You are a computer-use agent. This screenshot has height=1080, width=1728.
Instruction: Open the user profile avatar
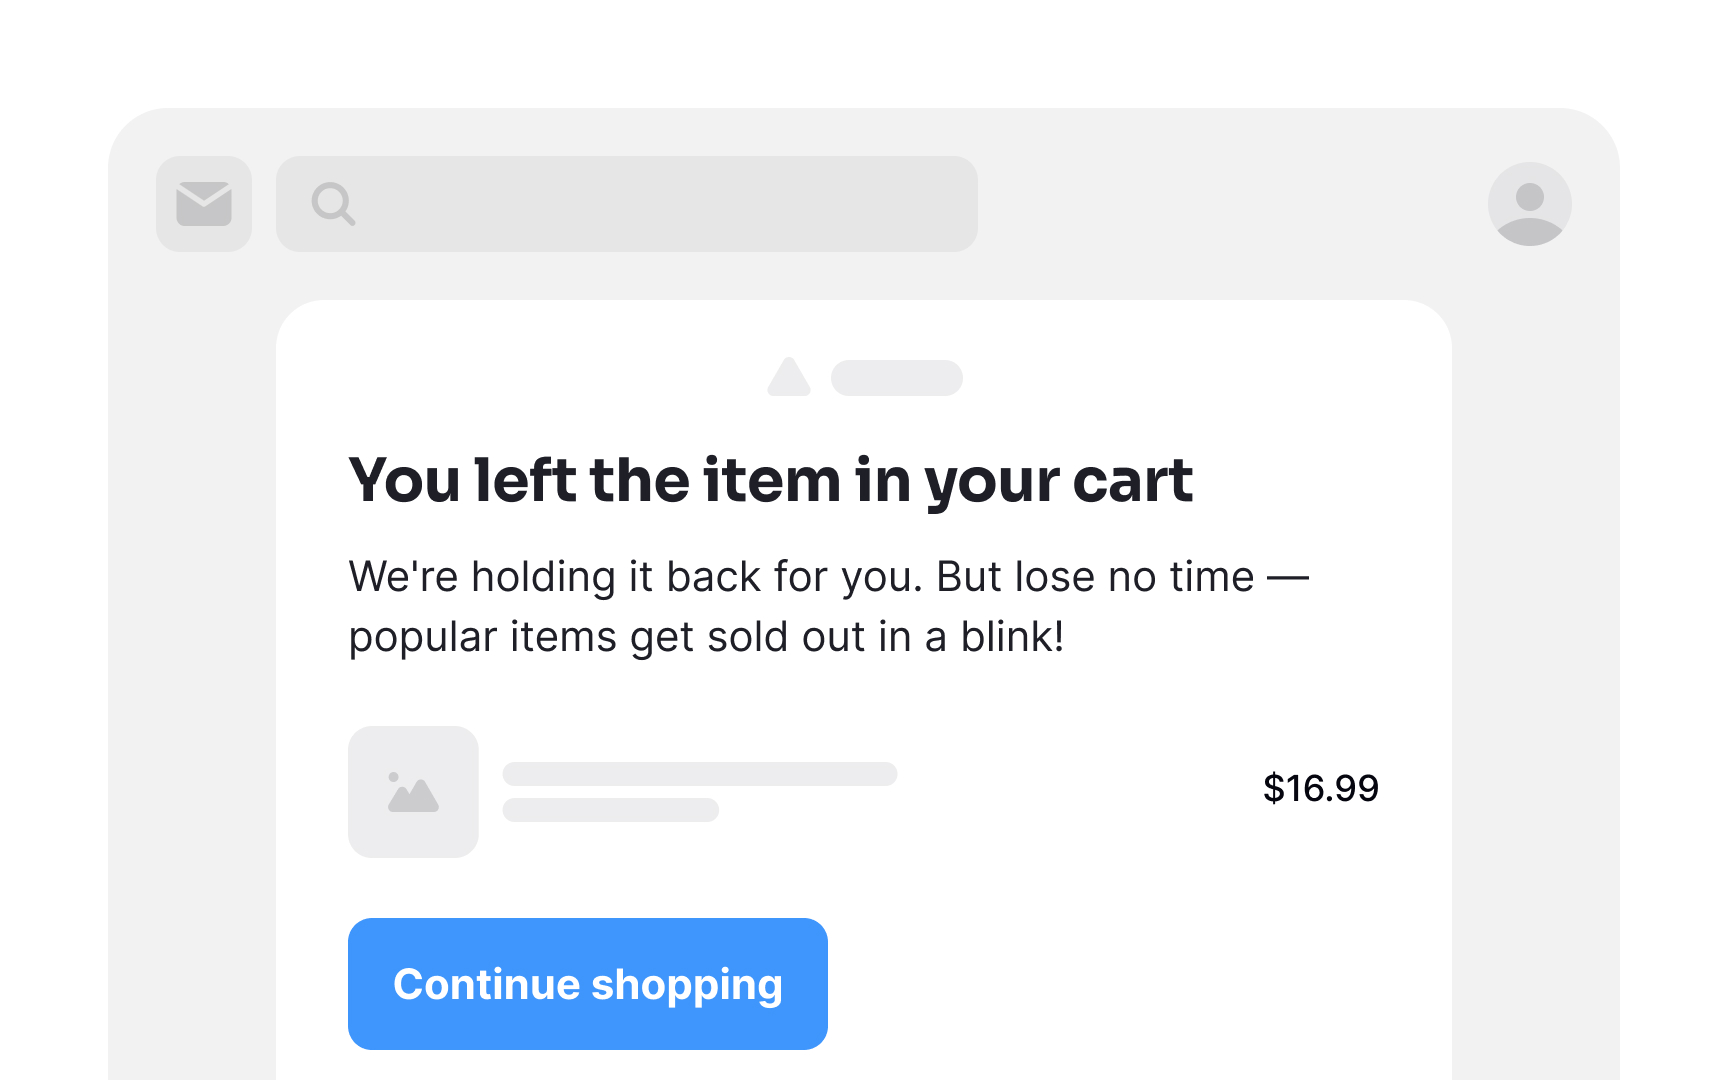point(1529,204)
